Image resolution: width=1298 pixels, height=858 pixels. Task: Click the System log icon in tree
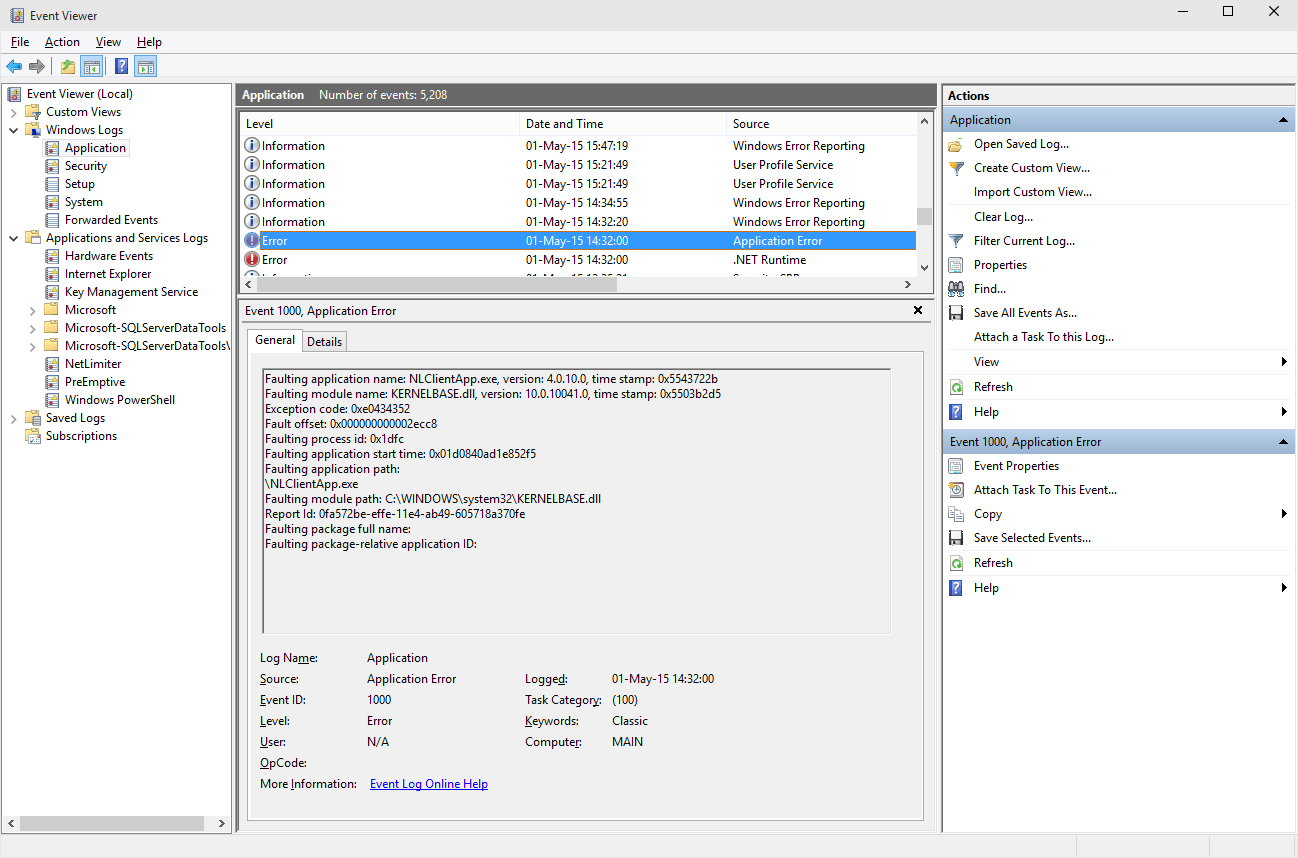(53, 202)
